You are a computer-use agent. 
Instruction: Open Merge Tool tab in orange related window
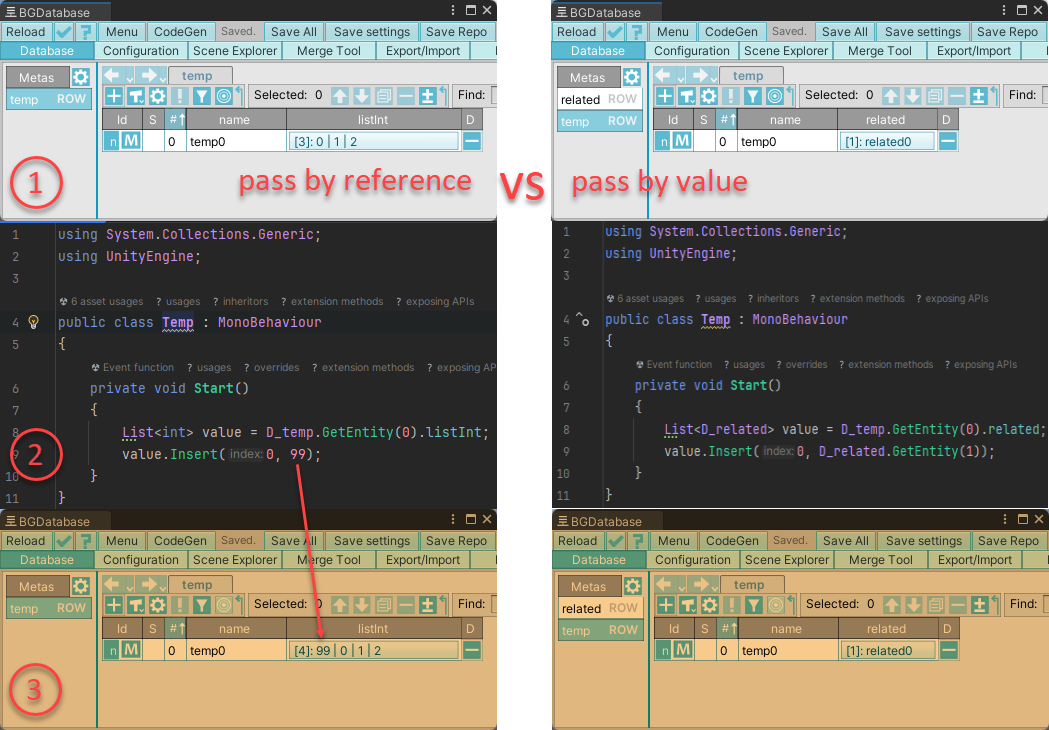[880, 560]
